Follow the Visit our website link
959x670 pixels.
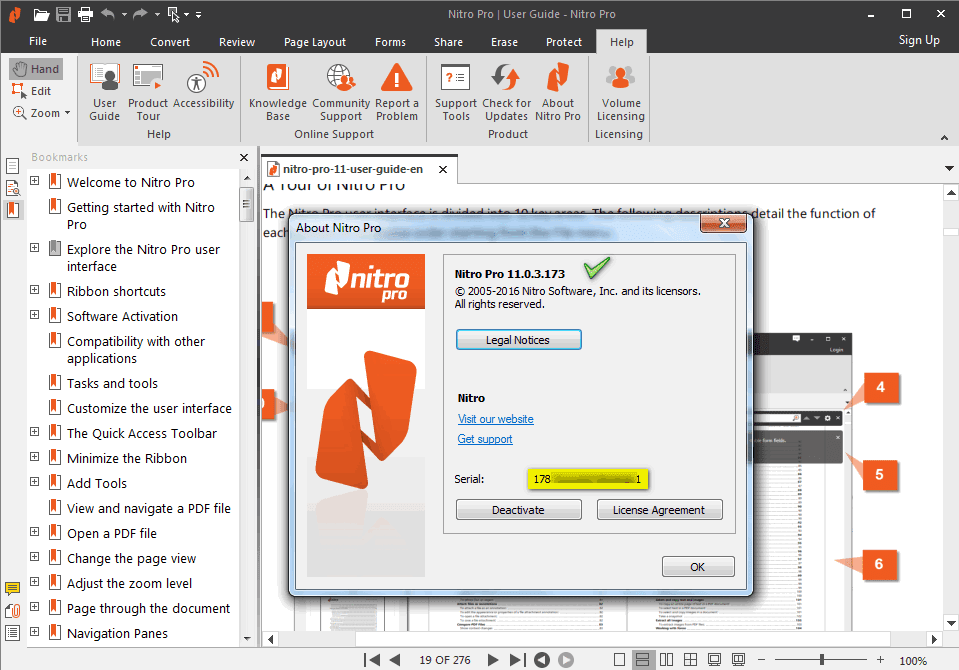pyautogui.click(x=495, y=419)
